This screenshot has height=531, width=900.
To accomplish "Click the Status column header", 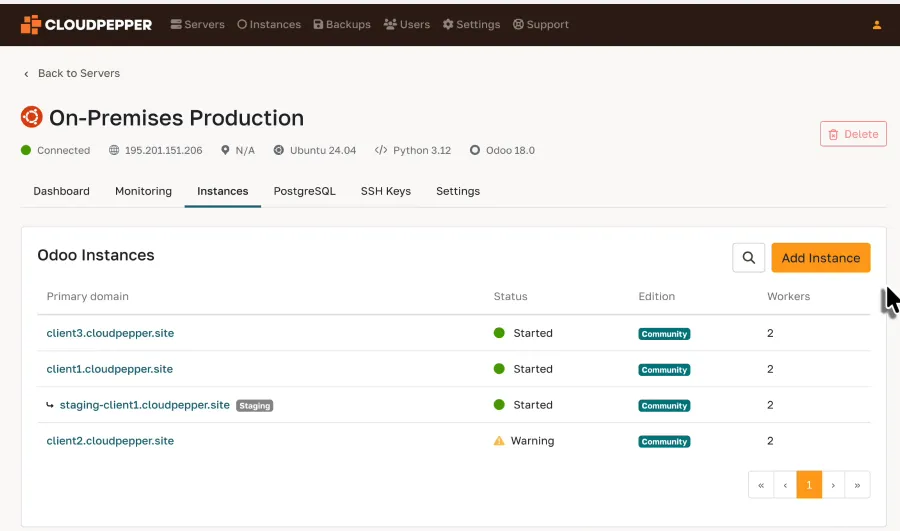I will (x=510, y=296).
